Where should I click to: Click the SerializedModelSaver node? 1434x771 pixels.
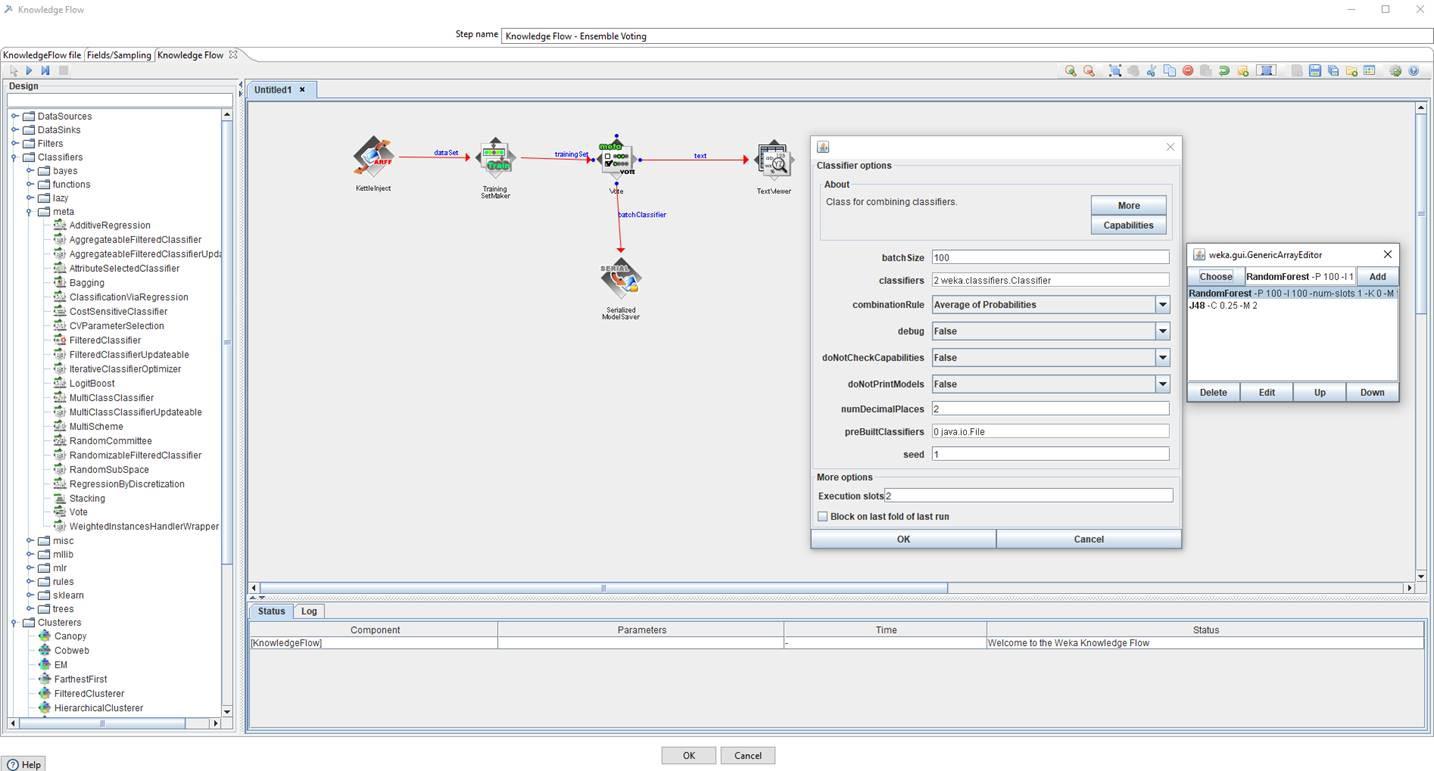point(620,280)
